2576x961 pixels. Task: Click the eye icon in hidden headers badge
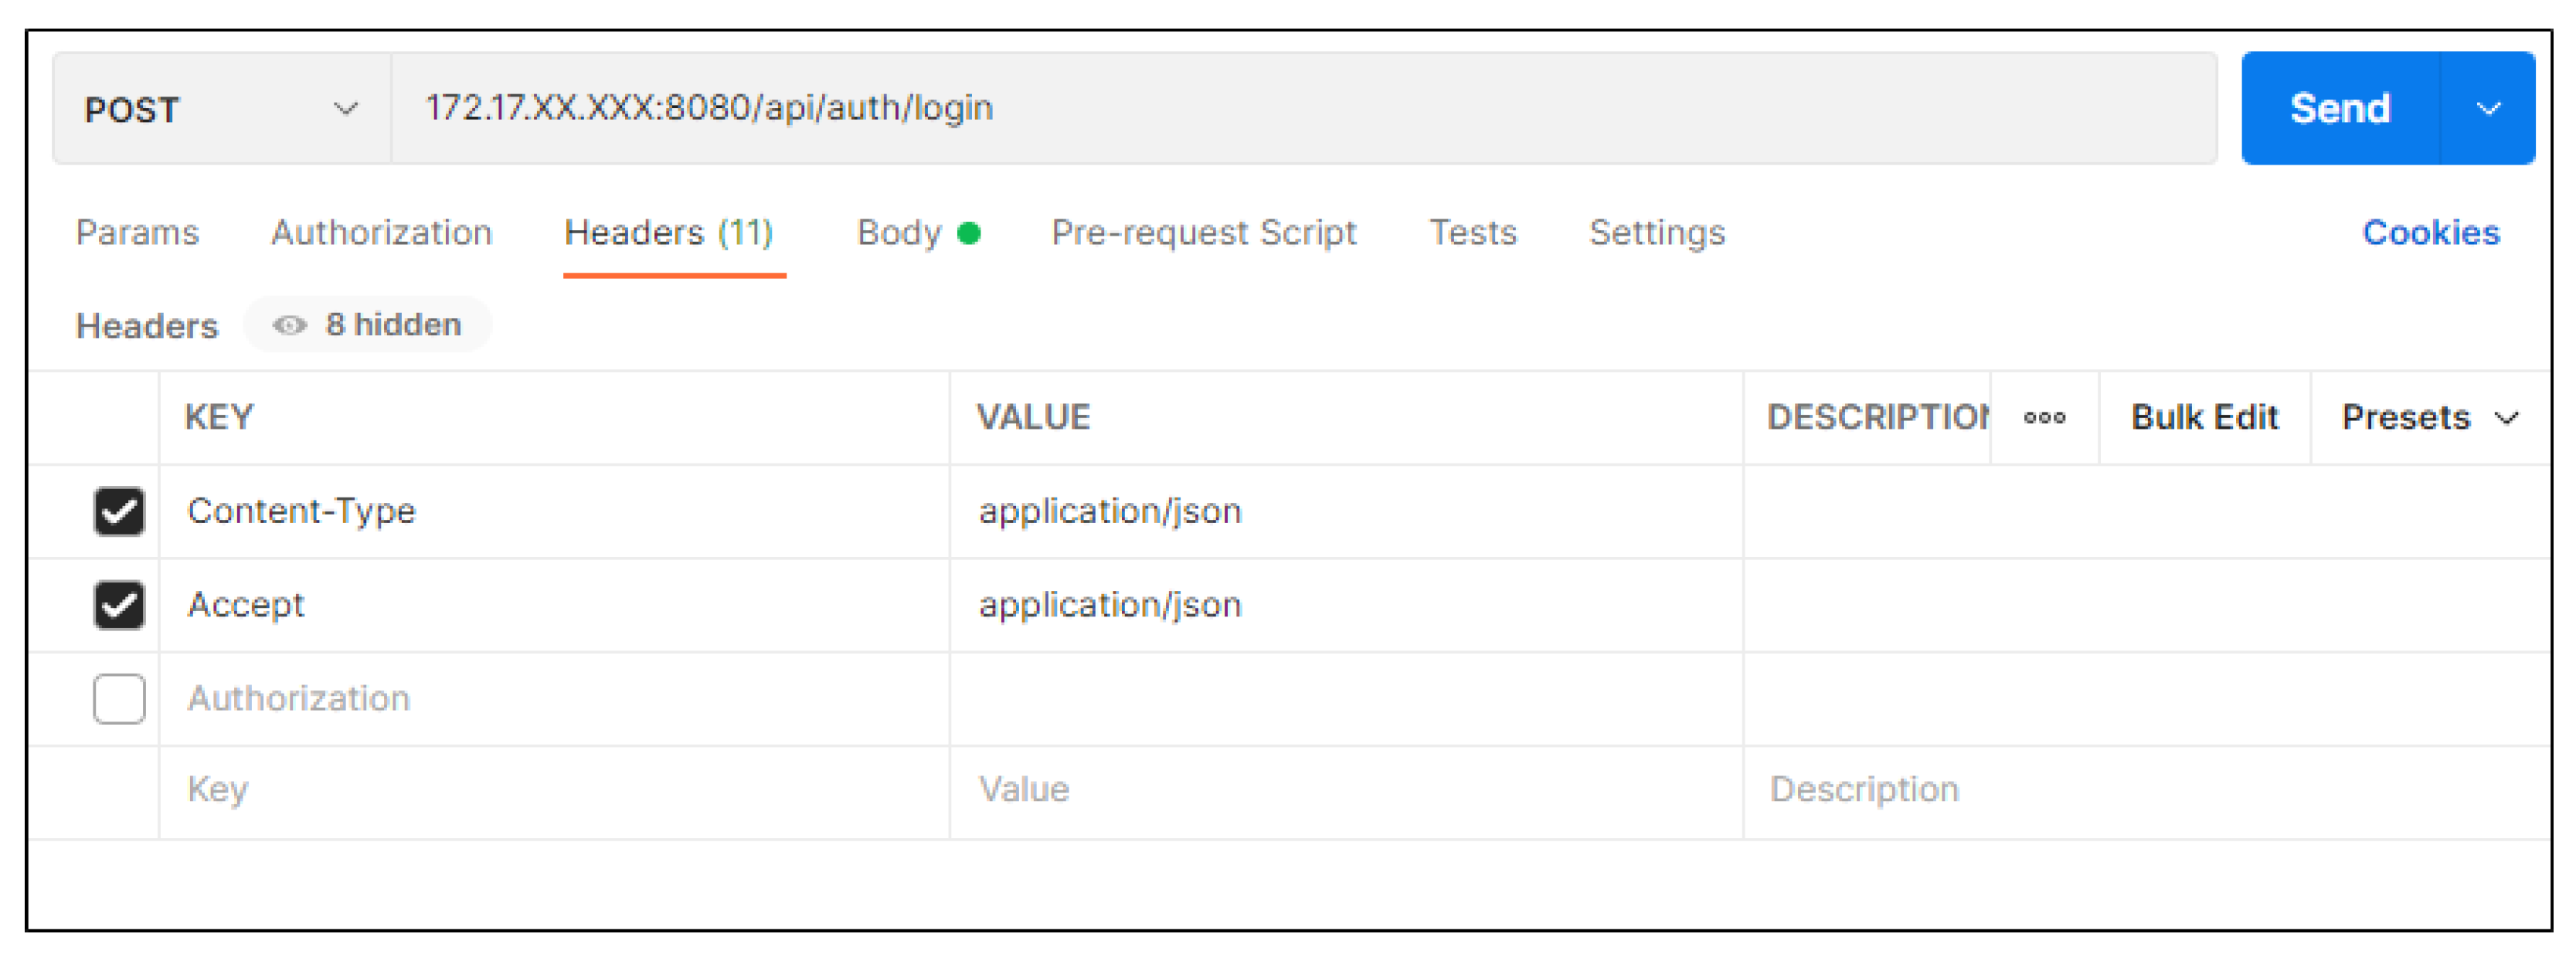(x=289, y=325)
